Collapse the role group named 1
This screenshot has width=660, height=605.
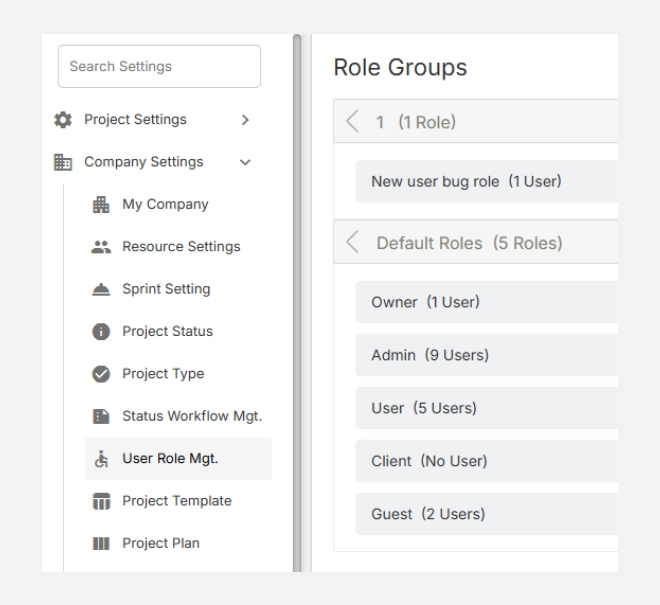coord(351,123)
